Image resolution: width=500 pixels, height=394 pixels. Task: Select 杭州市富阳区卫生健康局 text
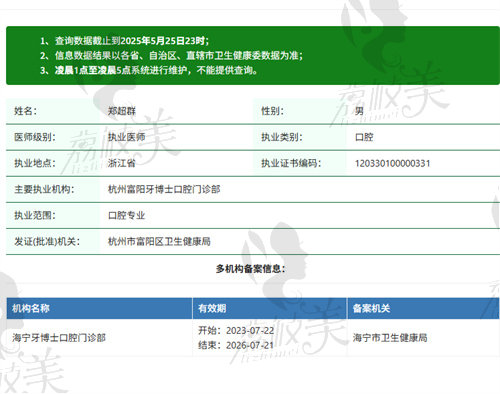(x=159, y=241)
